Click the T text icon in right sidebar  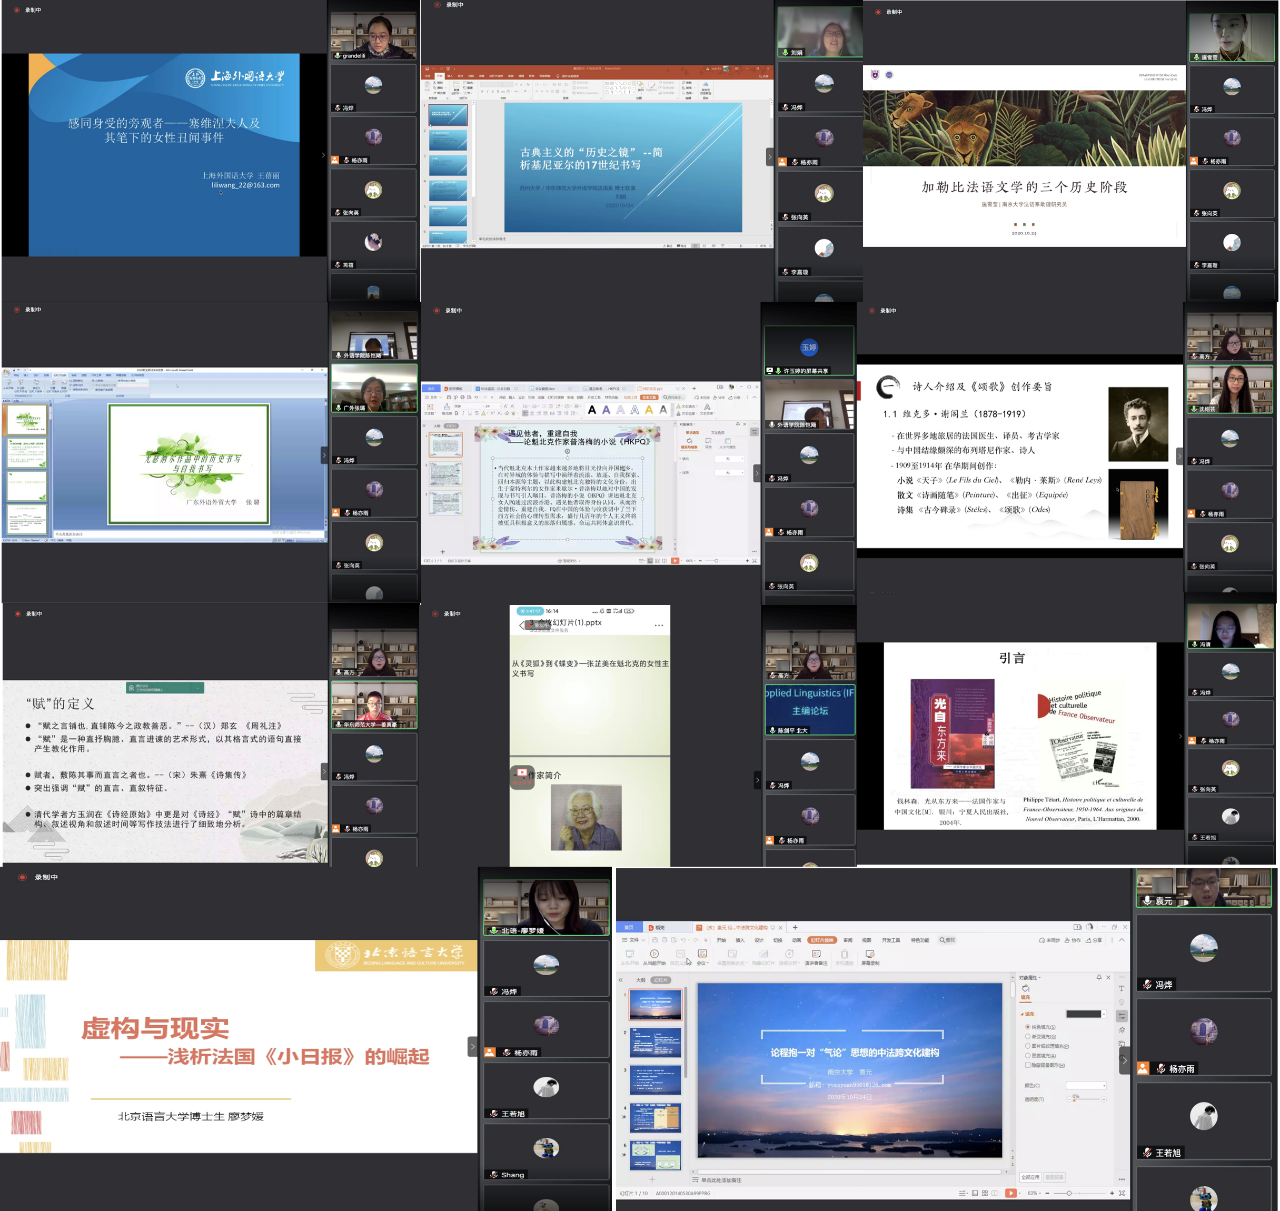1122,988
